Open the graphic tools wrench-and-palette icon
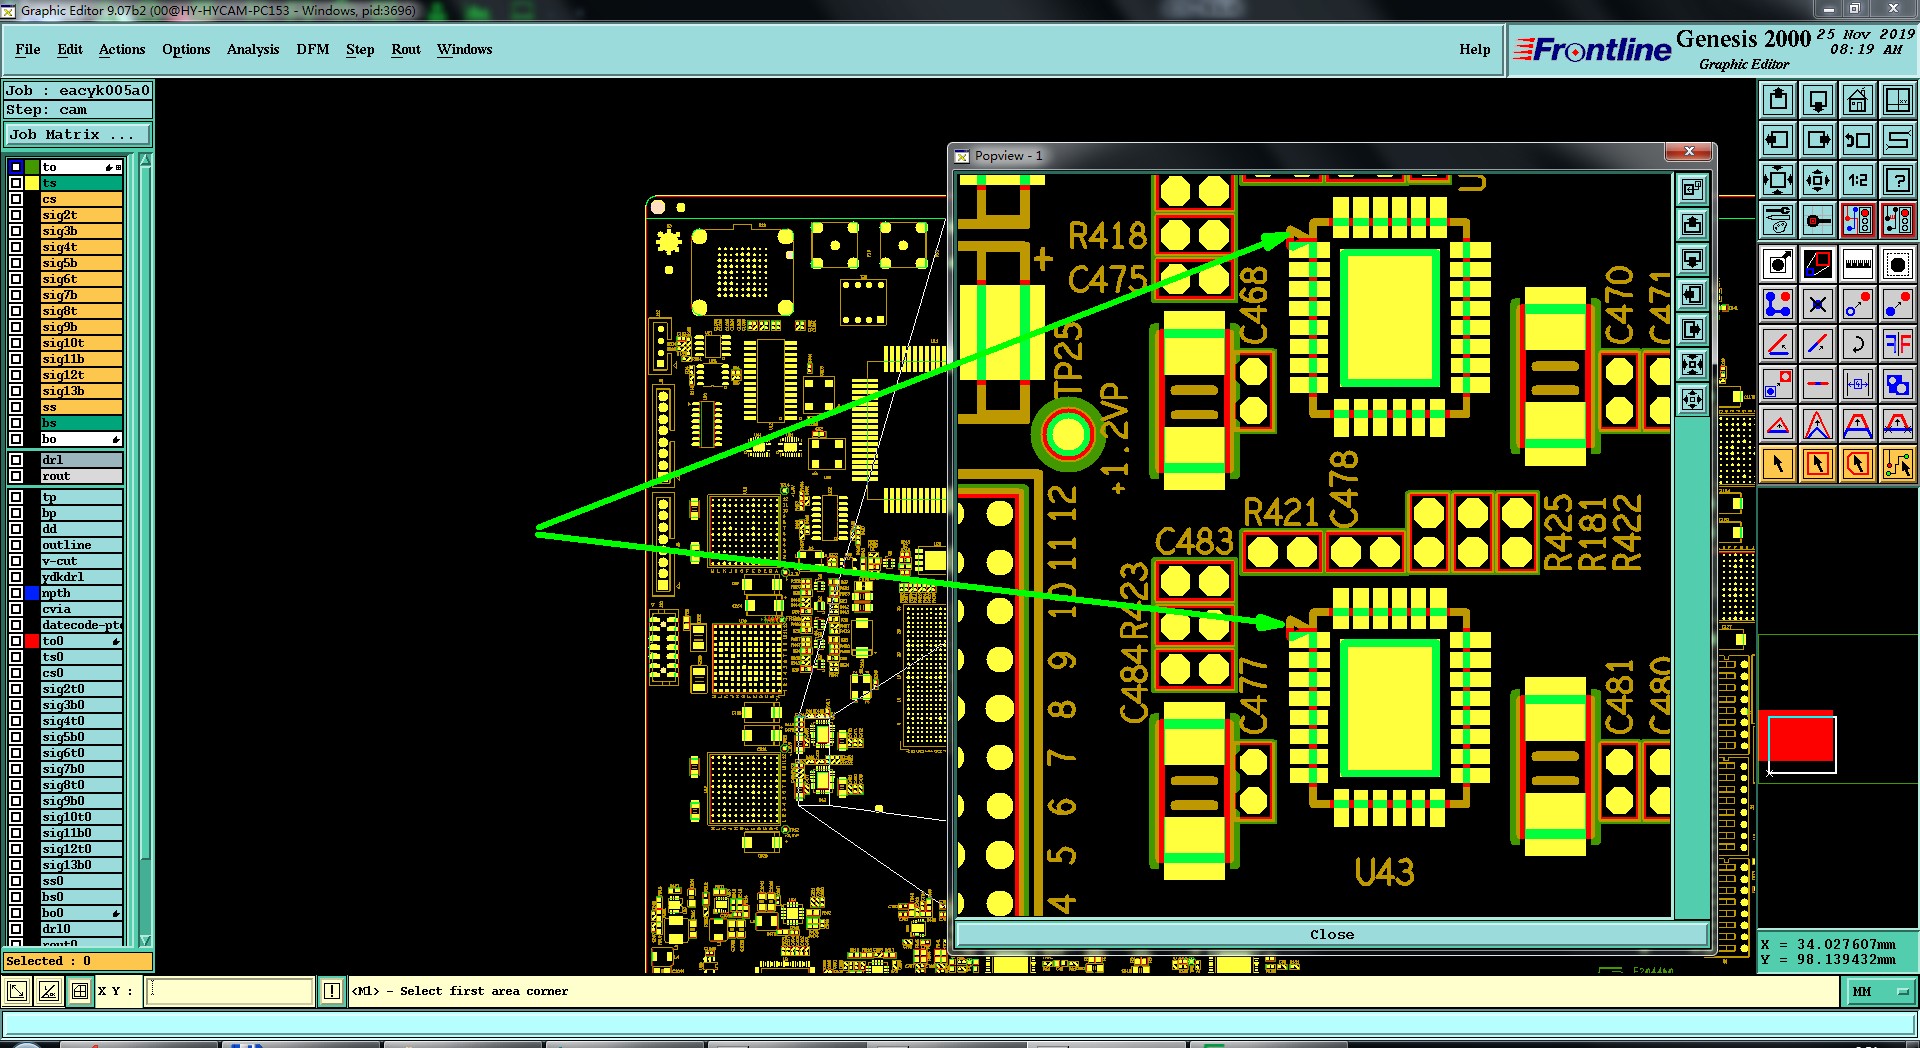Viewport: 1920px width, 1048px height. pos(1778,219)
